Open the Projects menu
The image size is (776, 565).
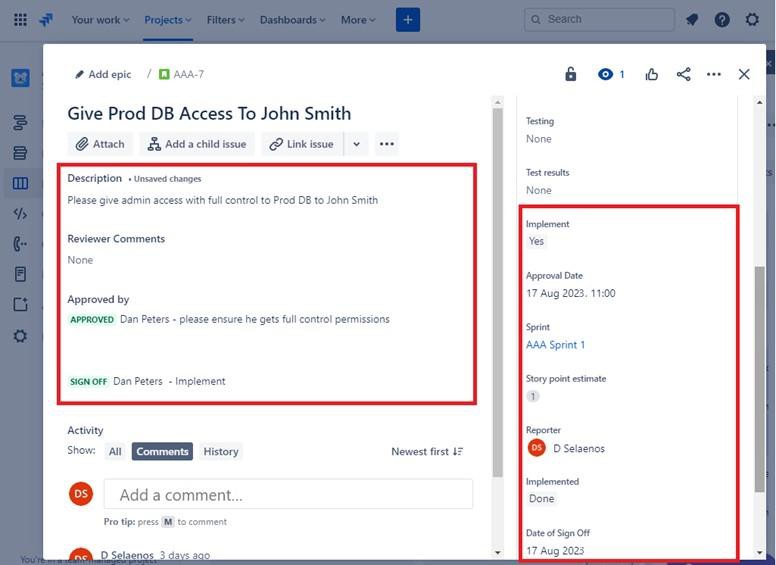(168, 20)
